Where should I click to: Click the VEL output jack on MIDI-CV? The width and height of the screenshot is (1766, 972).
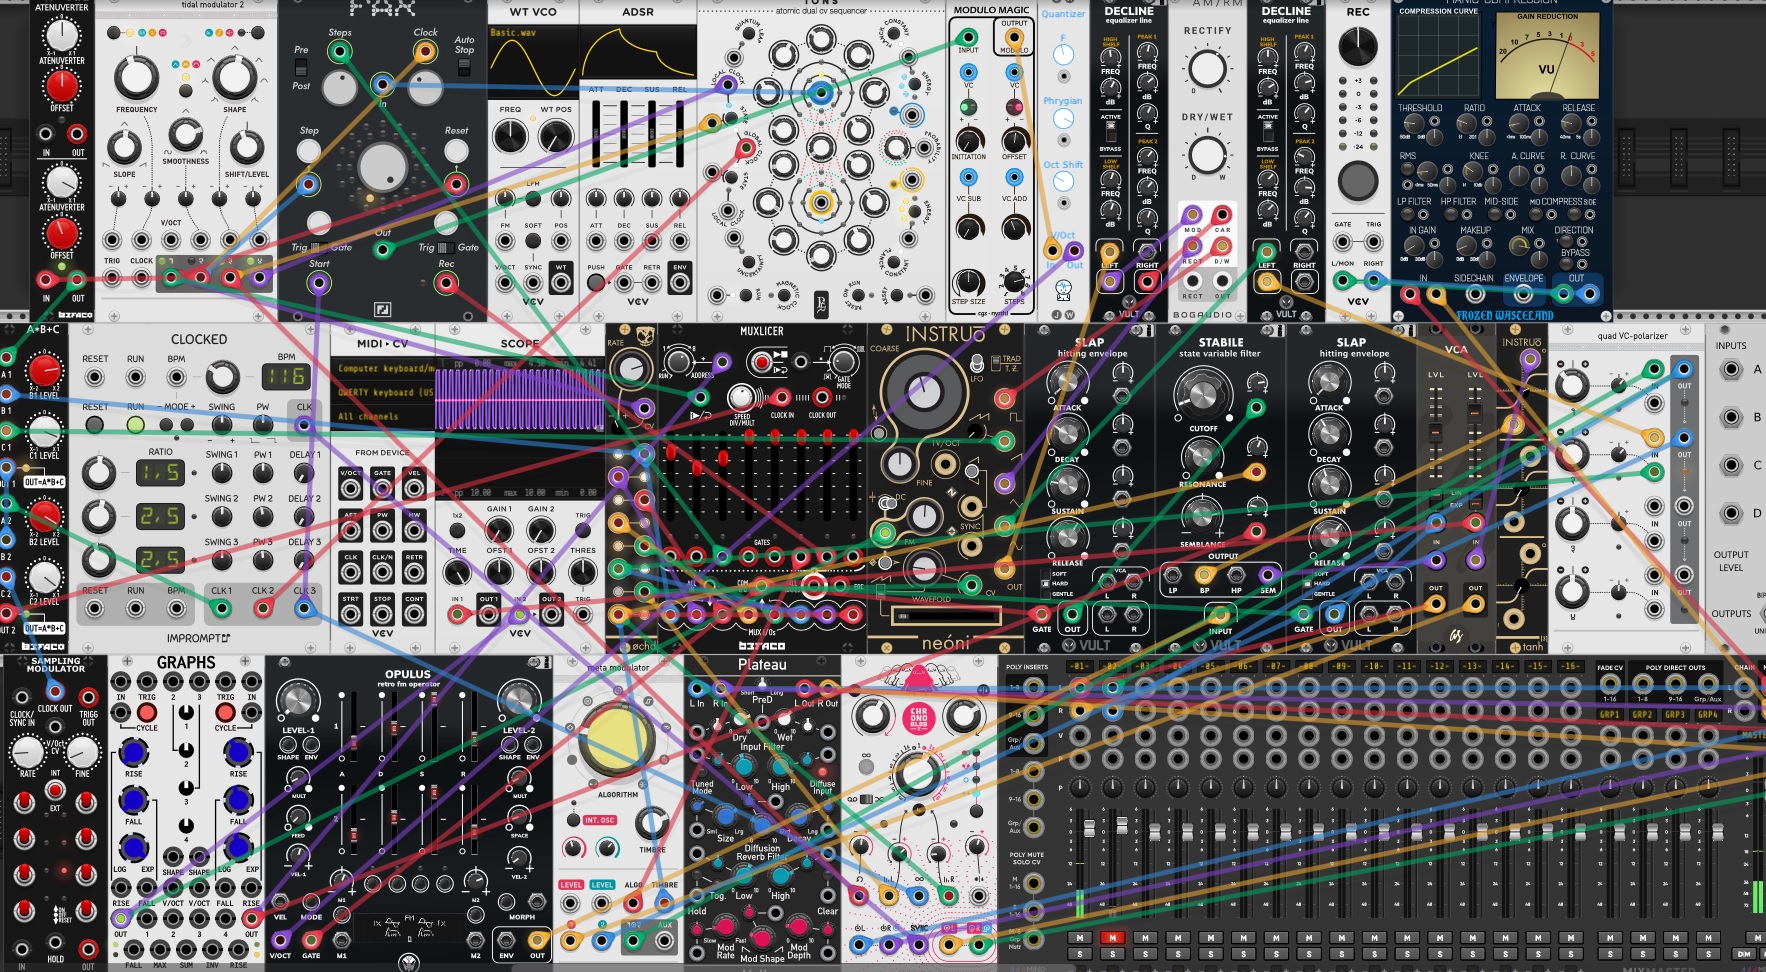(414, 489)
